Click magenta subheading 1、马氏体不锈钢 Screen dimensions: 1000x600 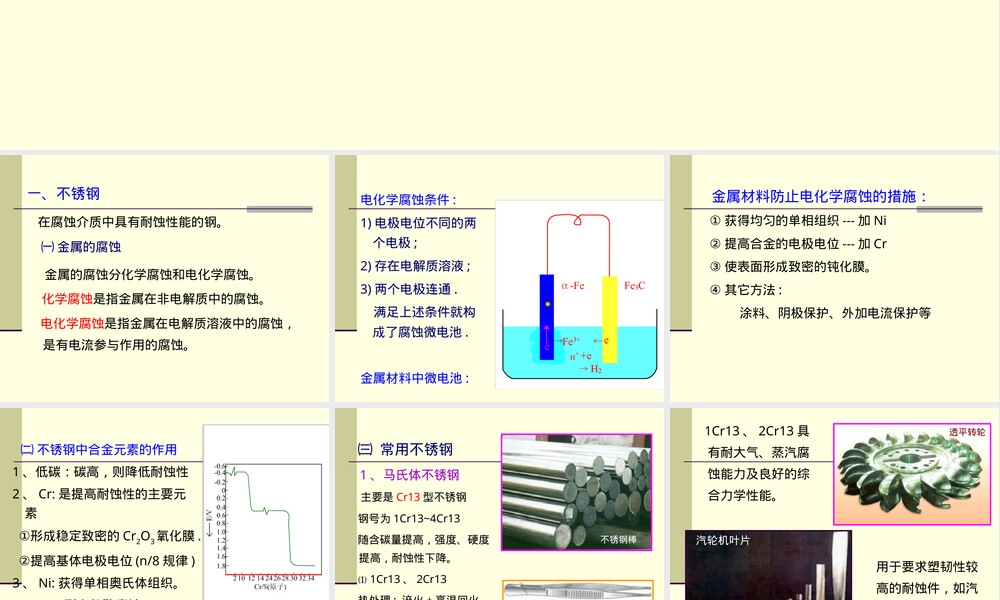(409, 475)
